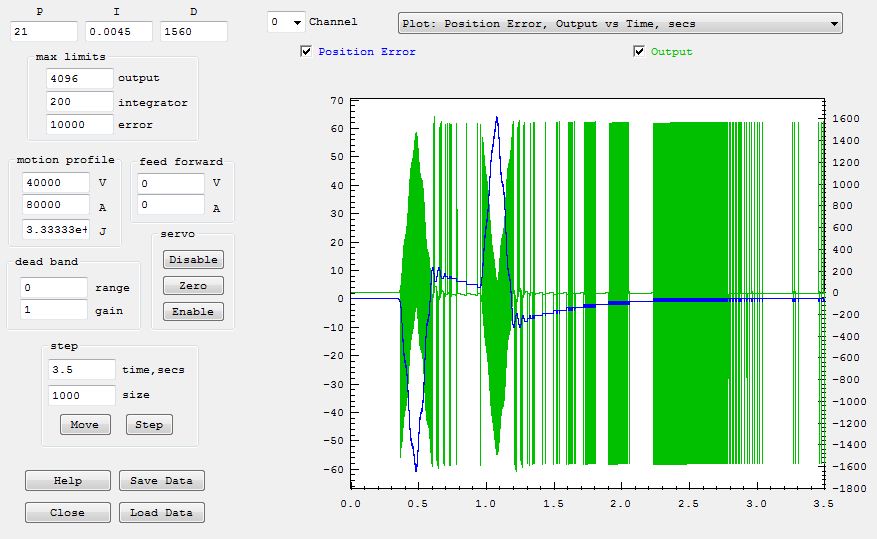Image resolution: width=877 pixels, height=539 pixels.
Task: Click the dead band range field
Action: [x=54, y=287]
